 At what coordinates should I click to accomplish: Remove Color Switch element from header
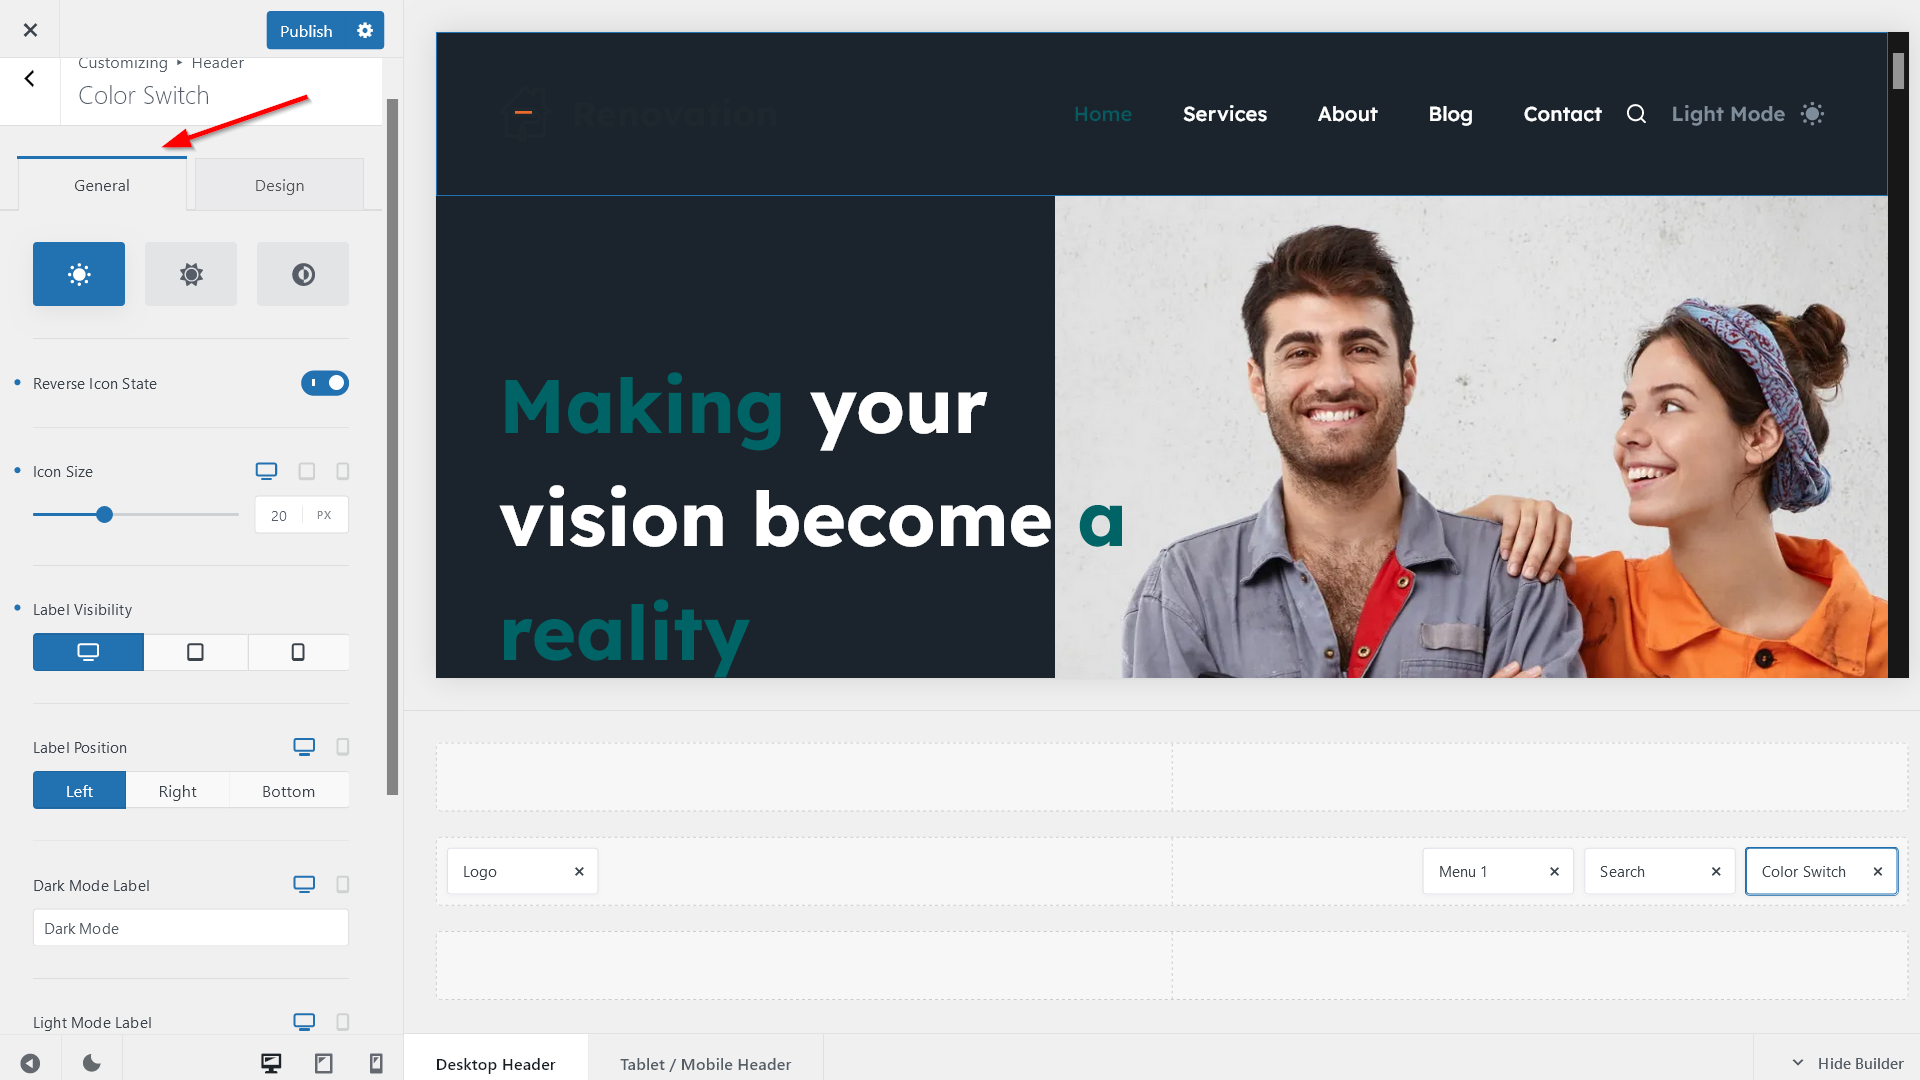pos(1878,870)
